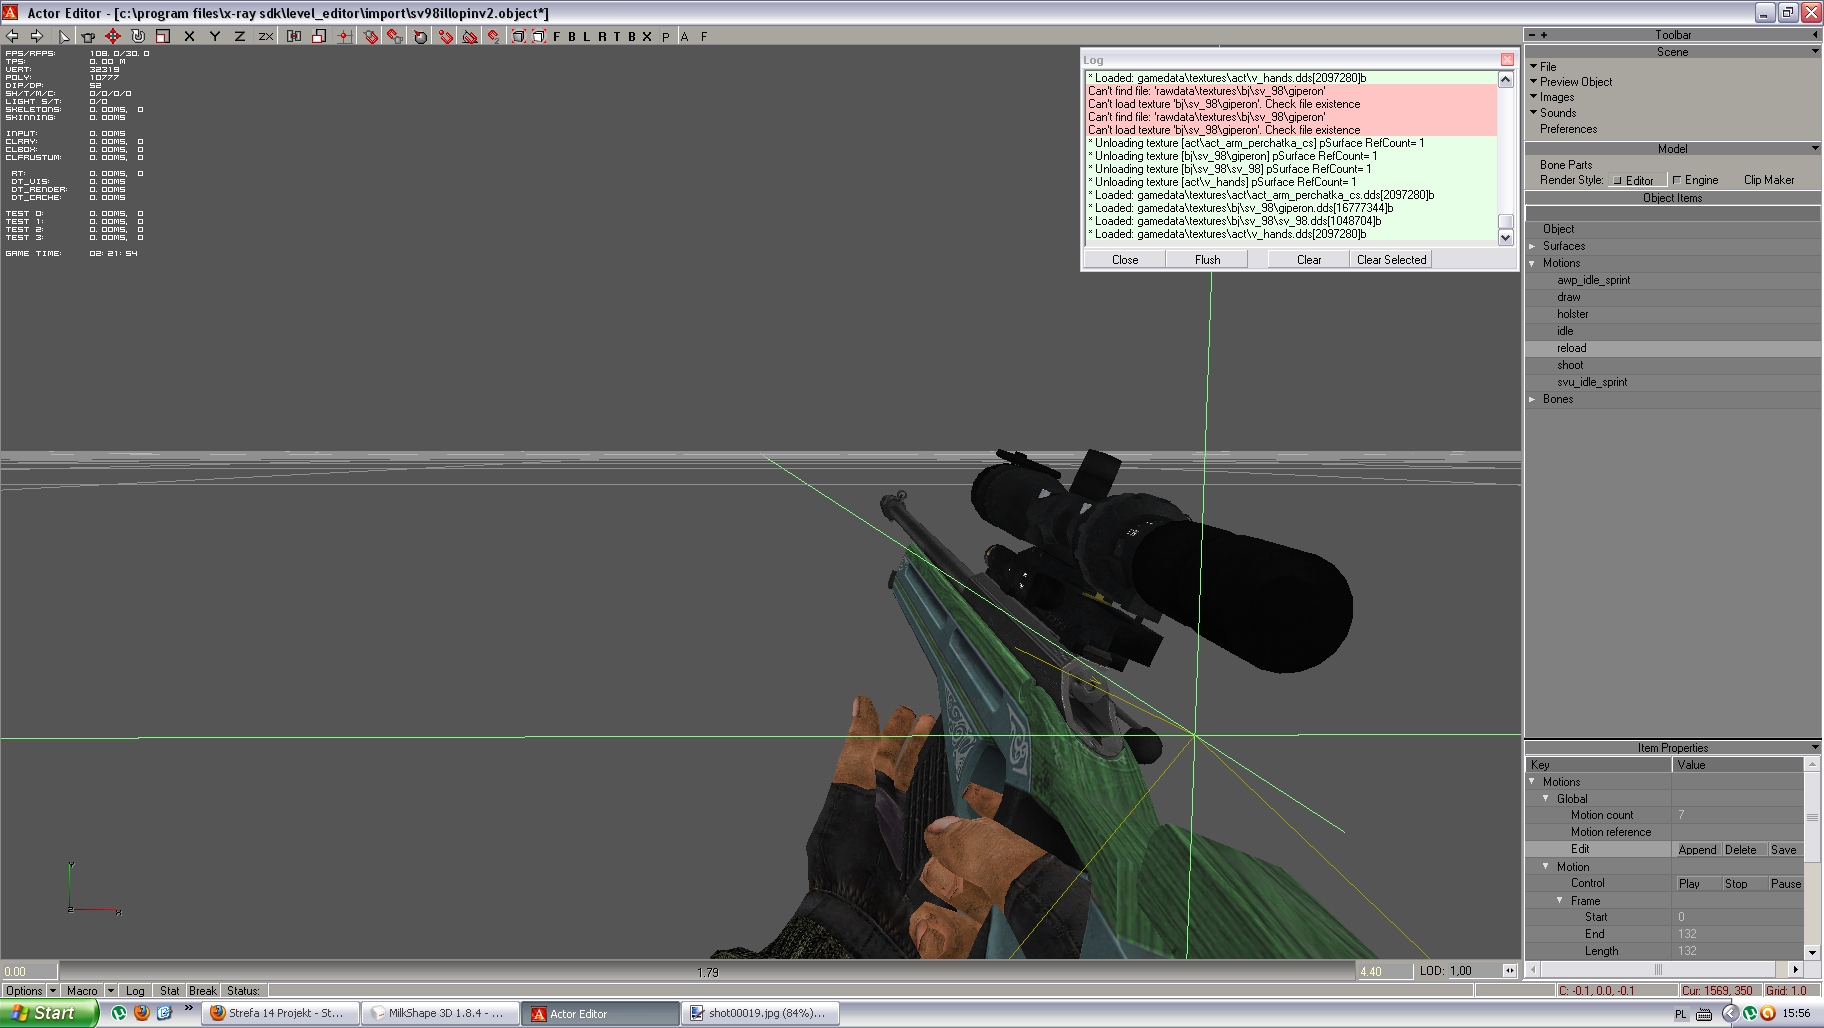Open Clip Maker
Image resolution: width=1824 pixels, height=1028 pixels.
pyautogui.click(x=1769, y=180)
